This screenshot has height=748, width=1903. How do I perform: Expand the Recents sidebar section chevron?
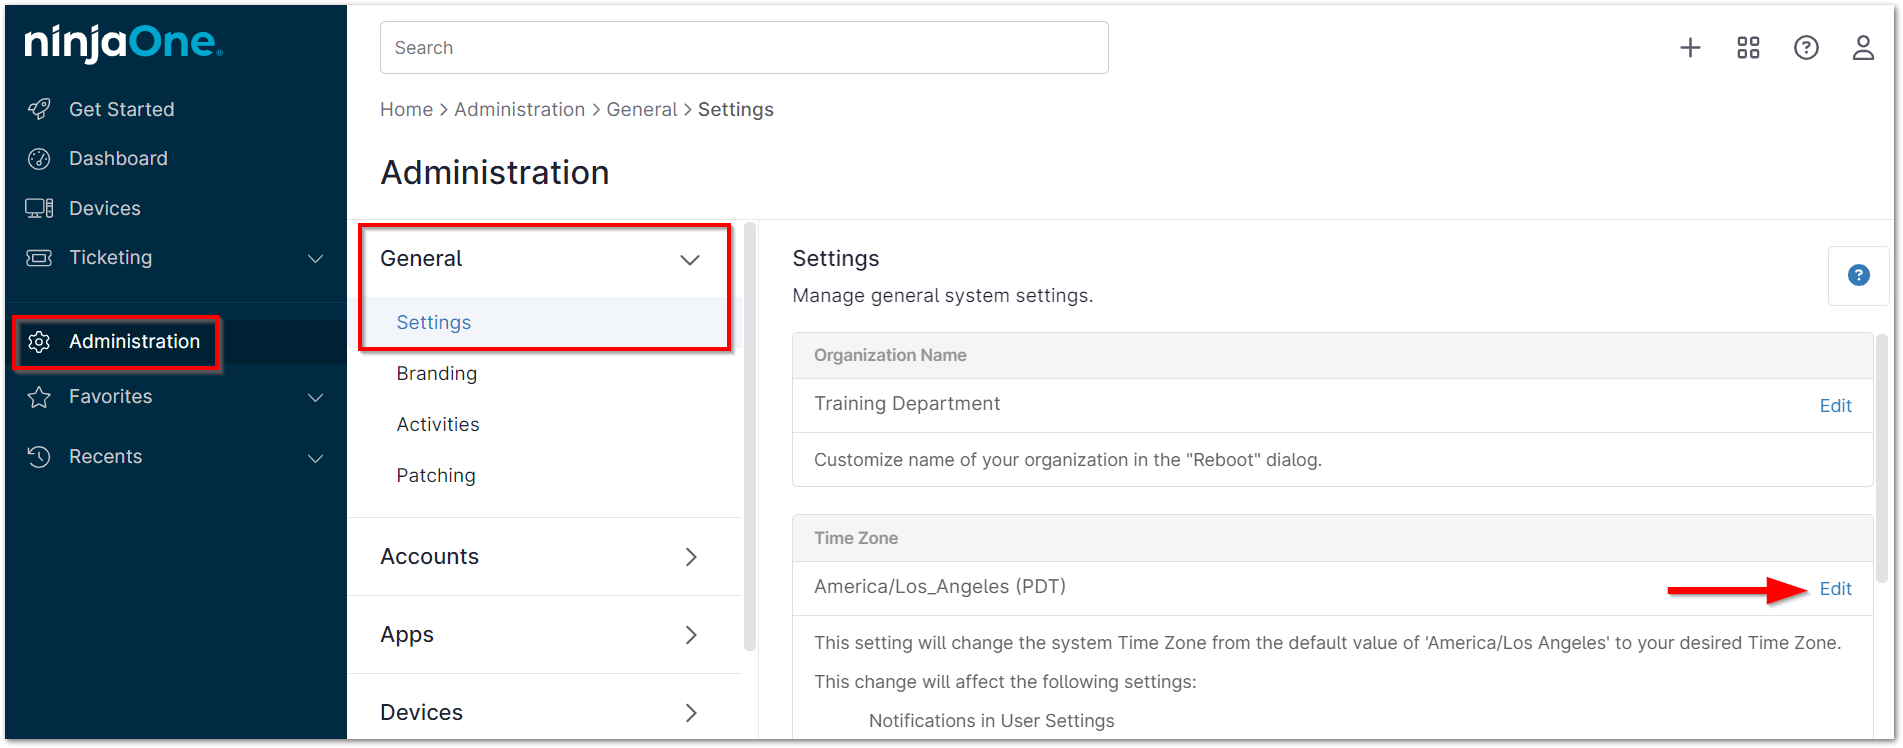tap(315, 458)
